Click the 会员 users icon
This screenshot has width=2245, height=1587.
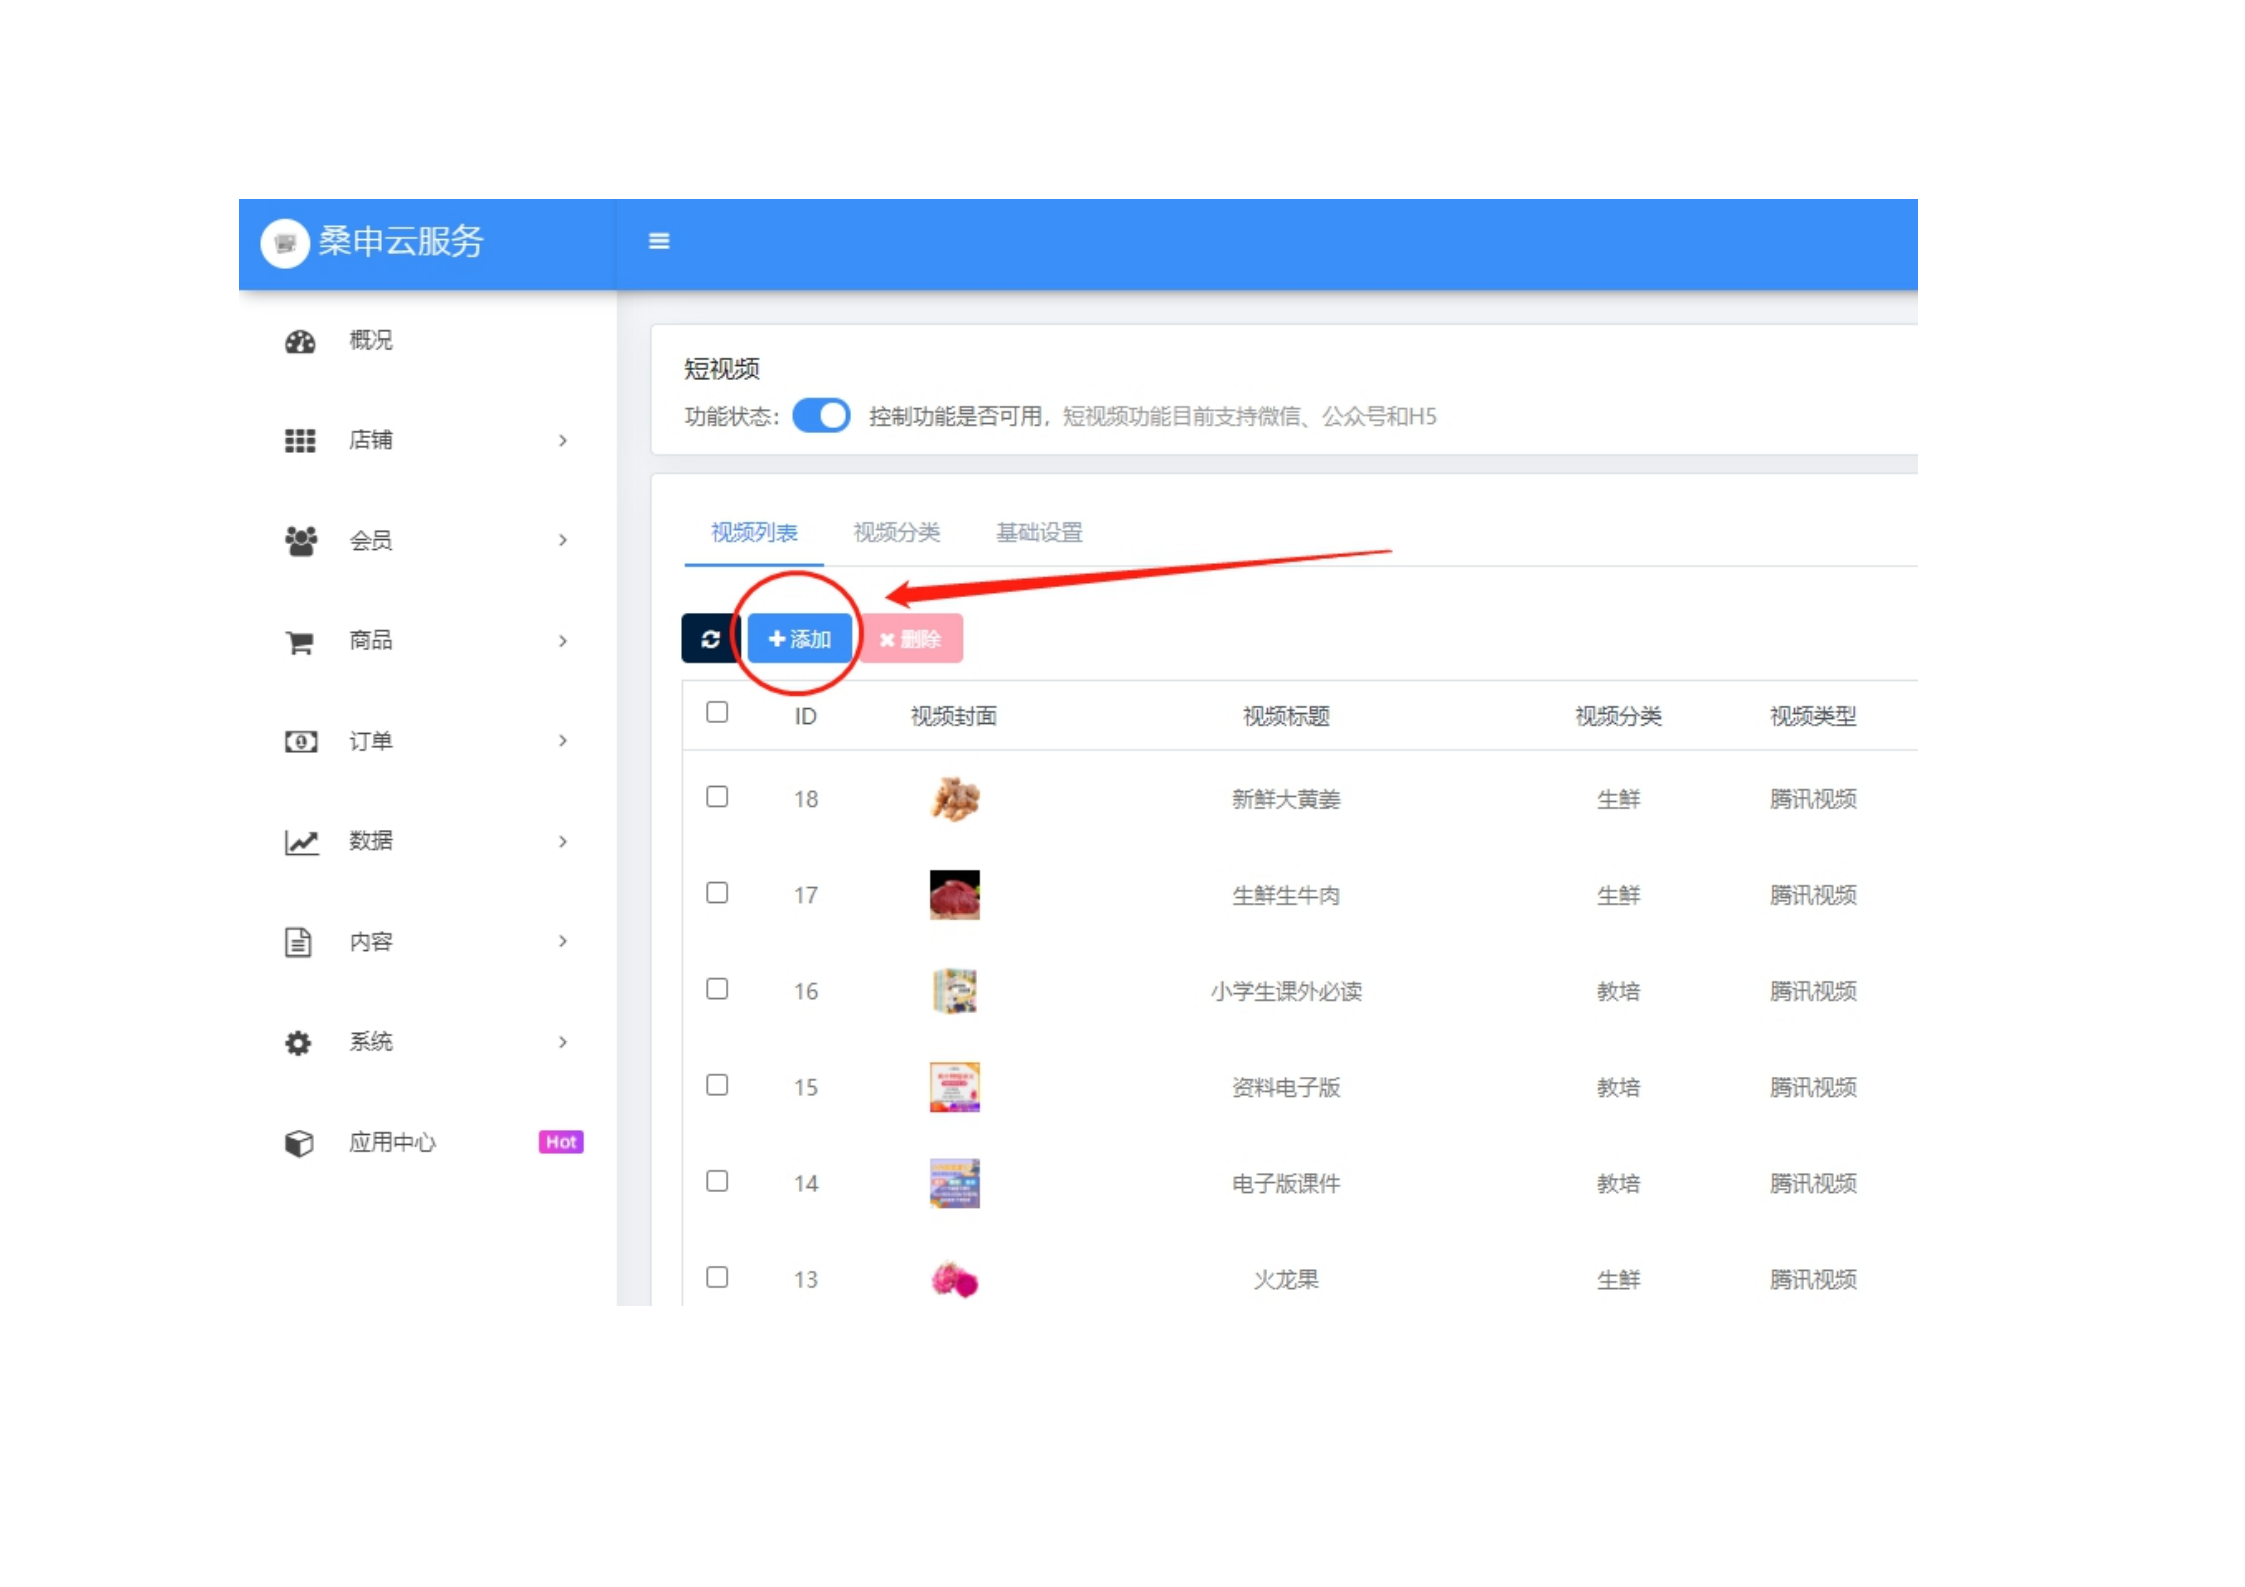click(300, 541)
